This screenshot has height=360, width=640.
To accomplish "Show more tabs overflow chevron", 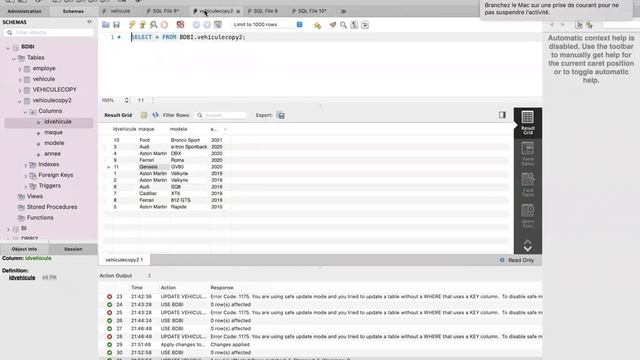I will [343, 11].
